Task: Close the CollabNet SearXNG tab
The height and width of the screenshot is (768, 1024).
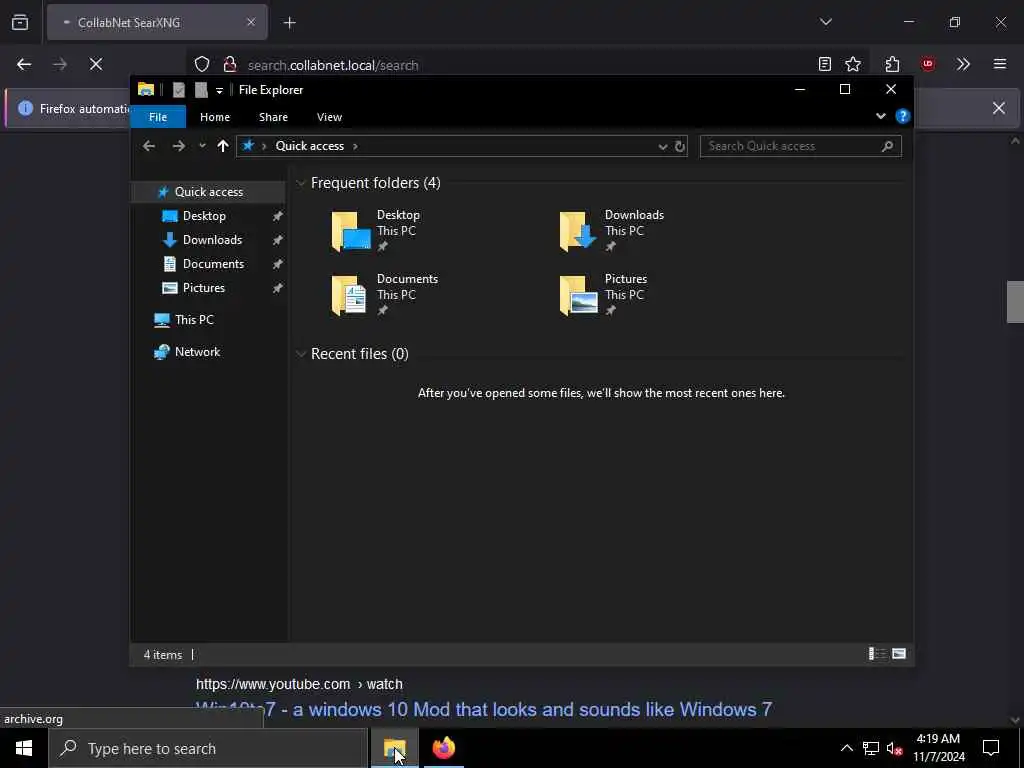Action: click(251, 22)
